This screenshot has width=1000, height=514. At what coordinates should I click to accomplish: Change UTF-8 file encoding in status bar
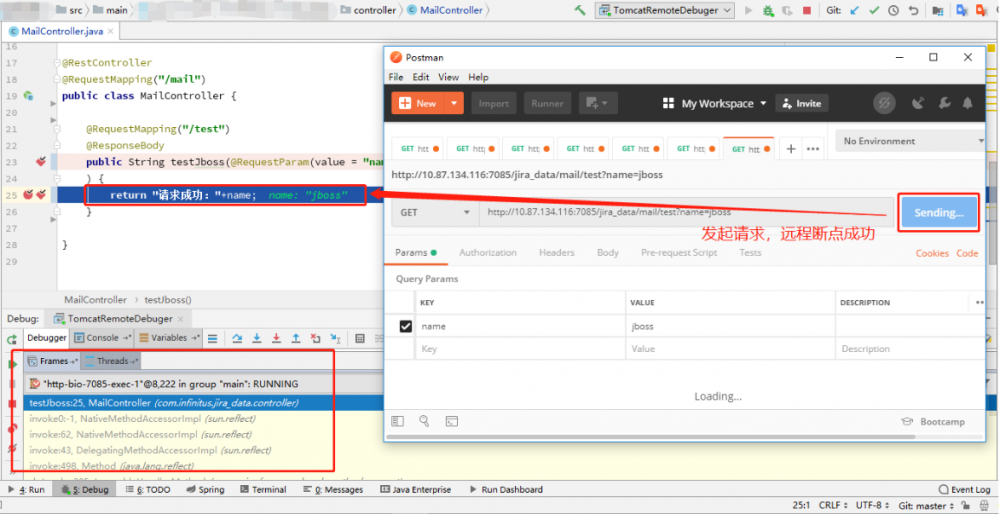872,506
